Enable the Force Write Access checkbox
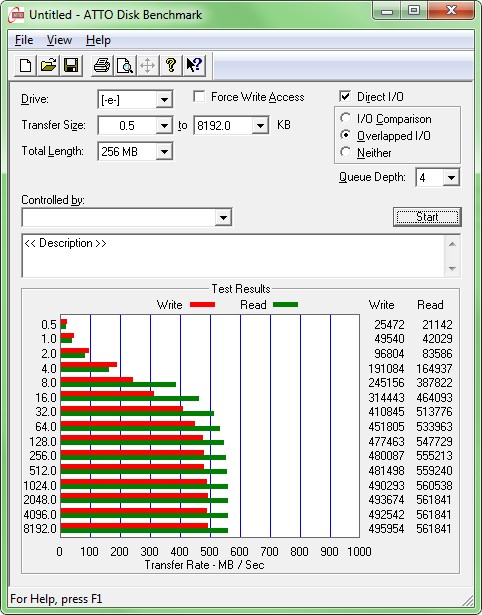Screen dimensions: 482x615 point(199,96)
